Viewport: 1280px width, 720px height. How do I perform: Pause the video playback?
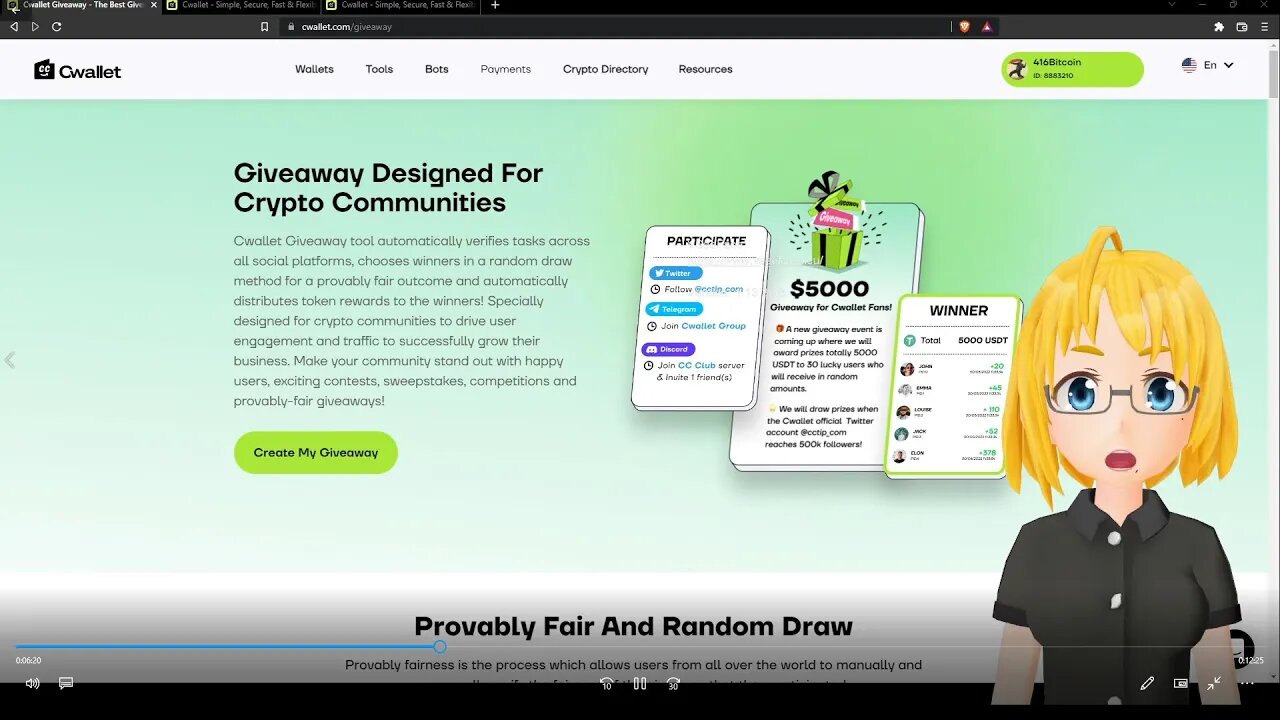[x=640, y=684]
